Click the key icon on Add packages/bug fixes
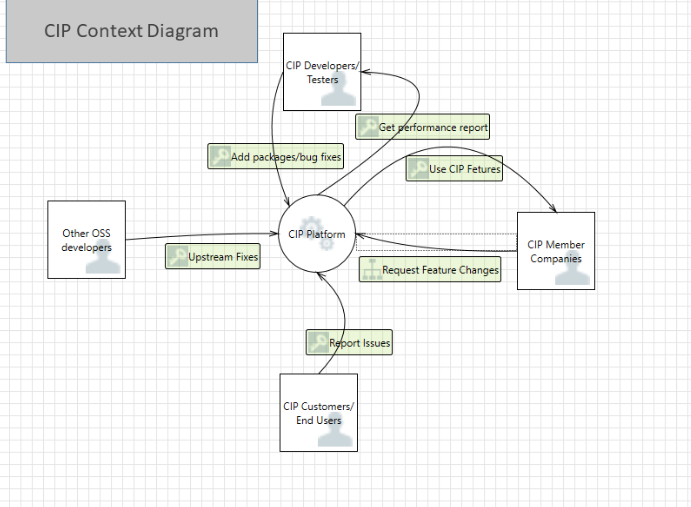 220,156
